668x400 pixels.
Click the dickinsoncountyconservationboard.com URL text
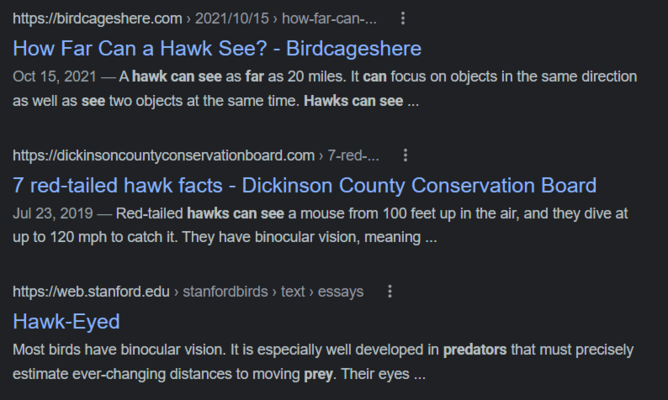164,155
